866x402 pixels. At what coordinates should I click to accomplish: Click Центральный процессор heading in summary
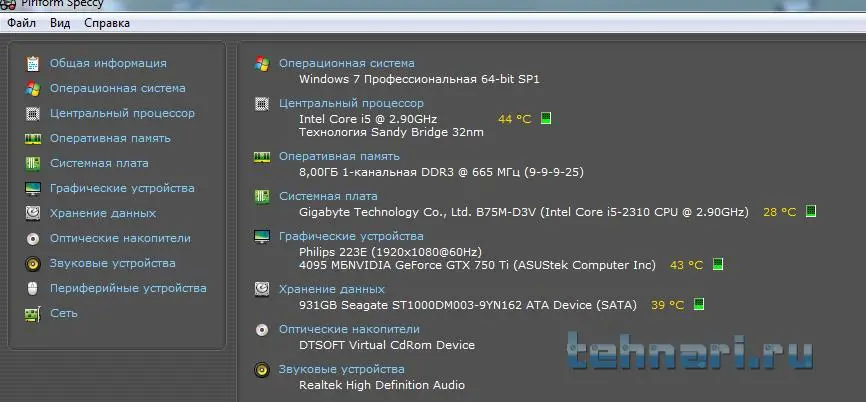351,103
